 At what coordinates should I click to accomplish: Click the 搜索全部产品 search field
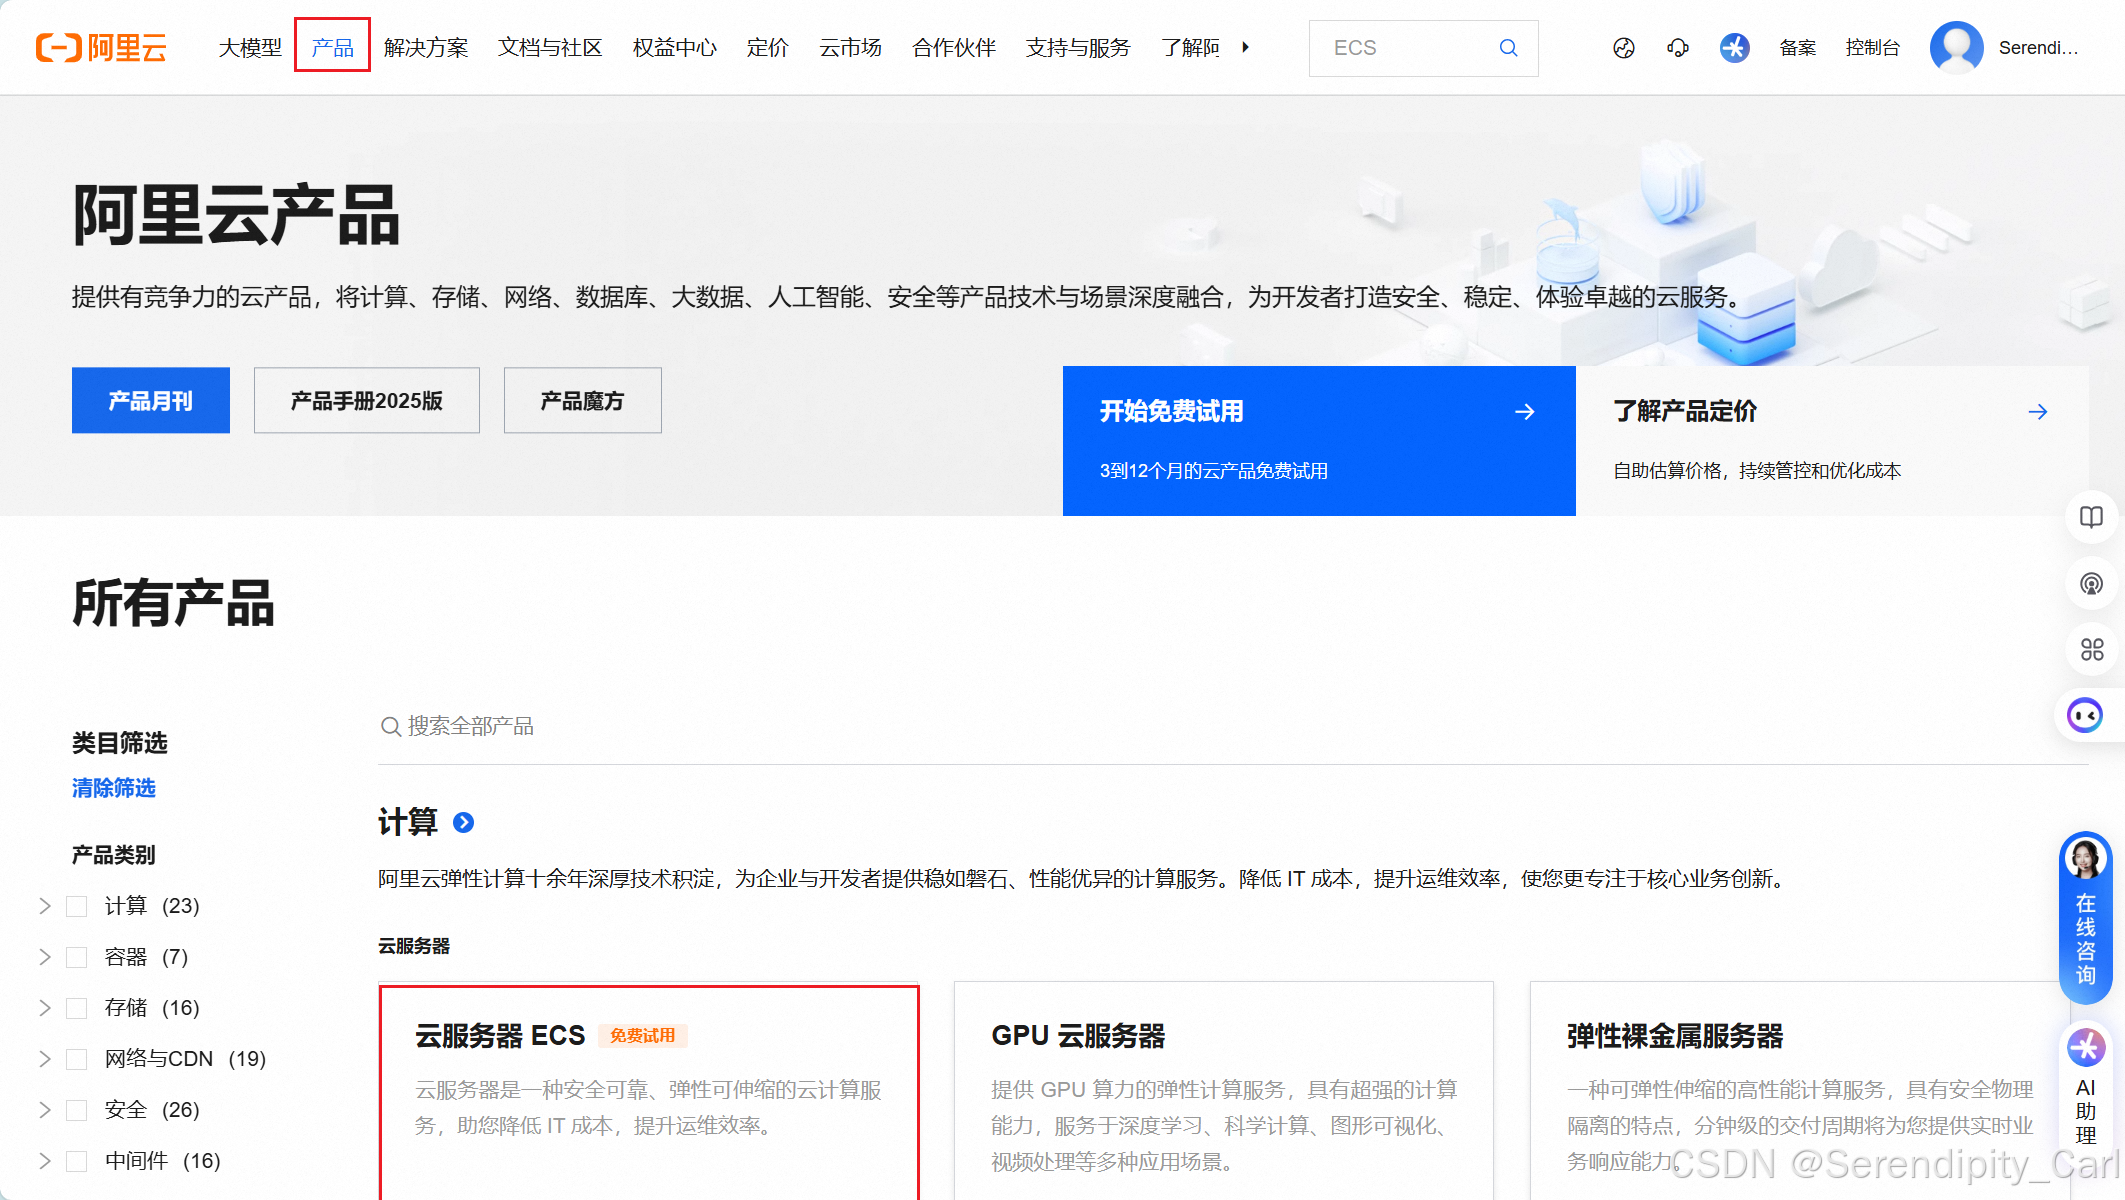pos(471,726)
